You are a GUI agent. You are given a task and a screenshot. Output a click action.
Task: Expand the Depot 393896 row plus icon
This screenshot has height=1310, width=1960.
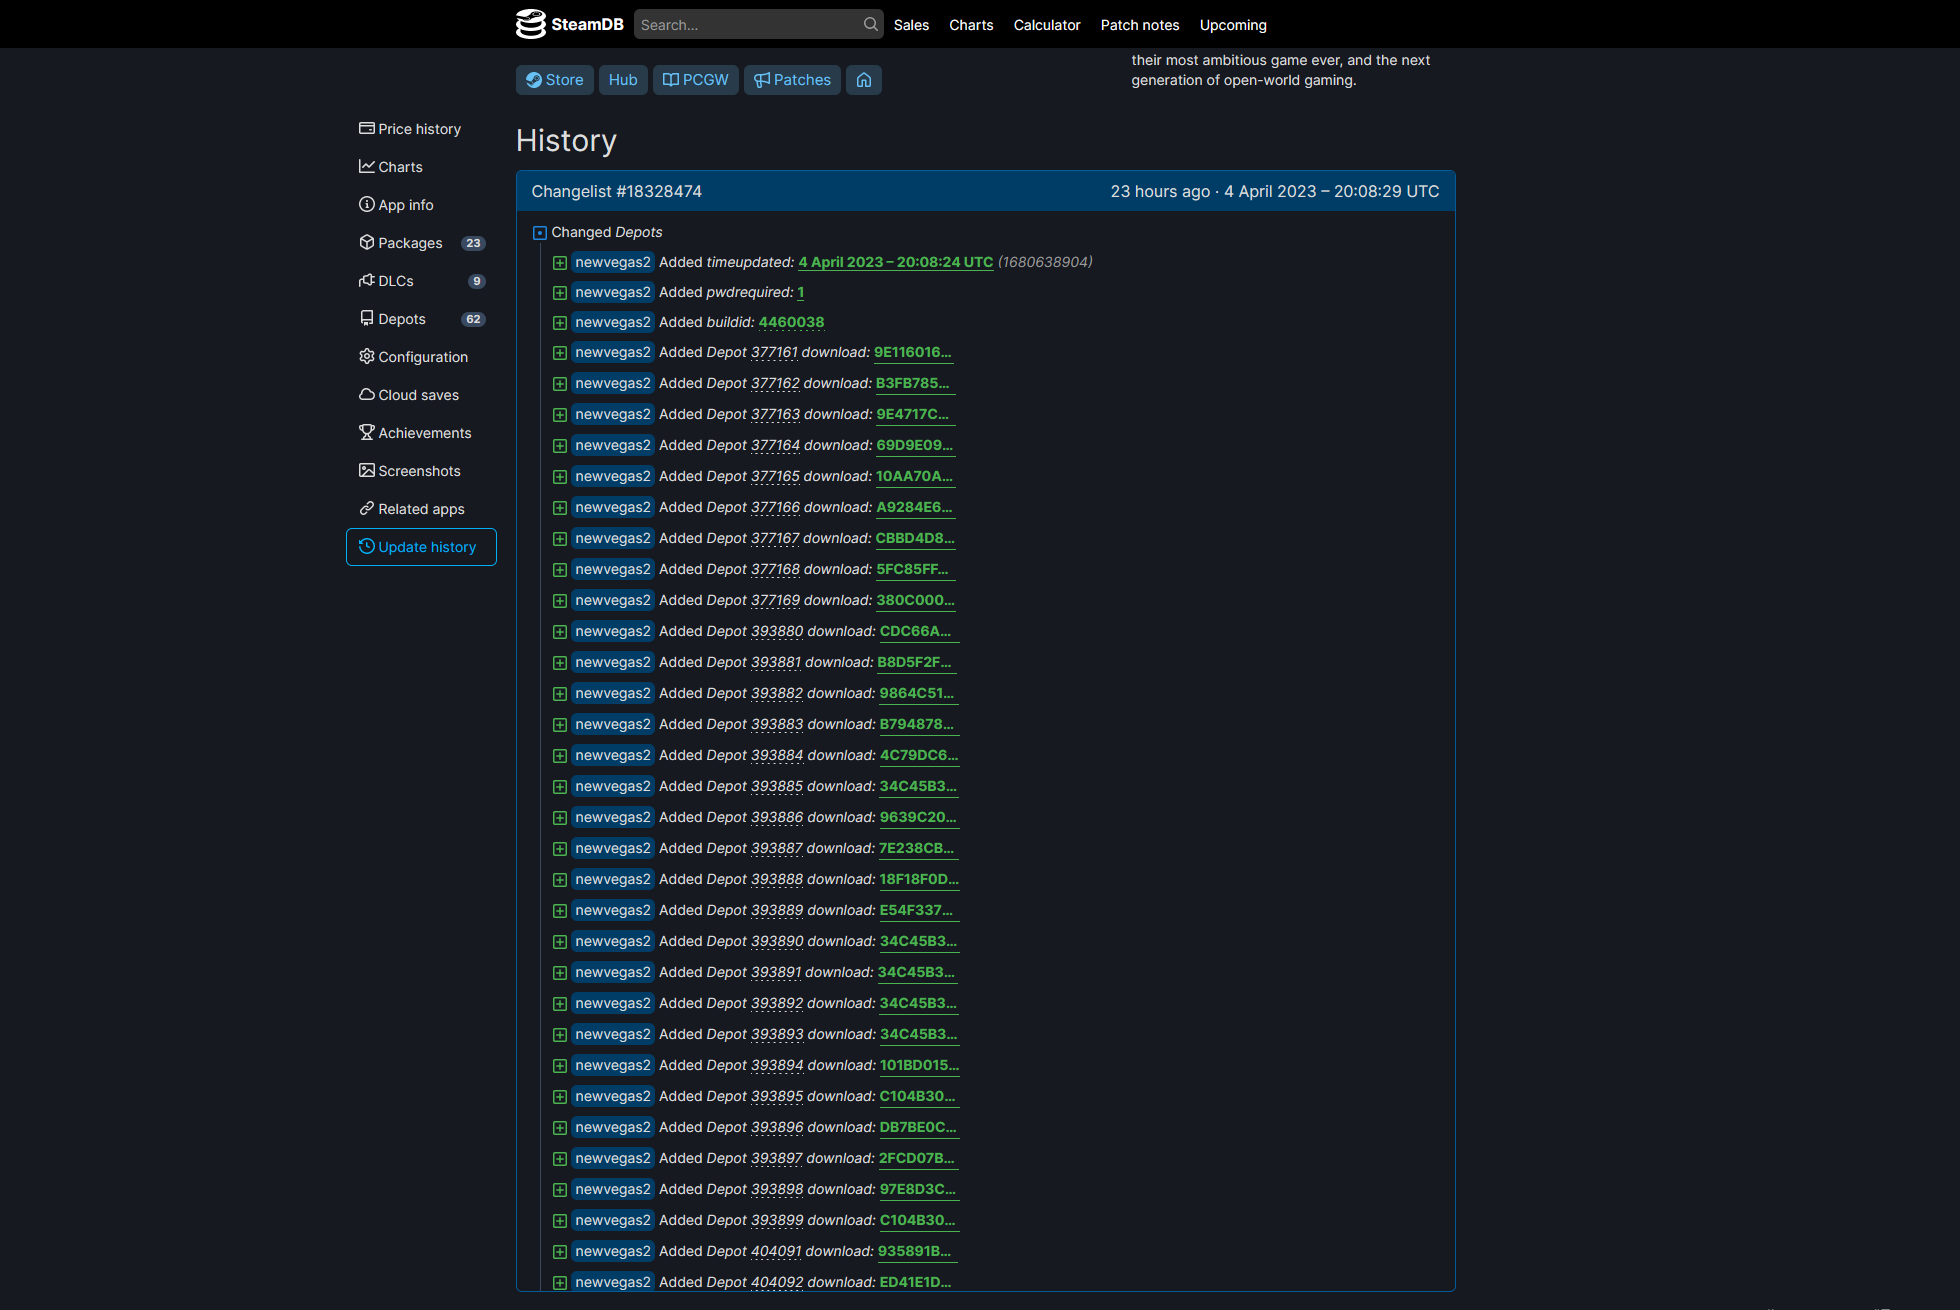pos(560,1128)
